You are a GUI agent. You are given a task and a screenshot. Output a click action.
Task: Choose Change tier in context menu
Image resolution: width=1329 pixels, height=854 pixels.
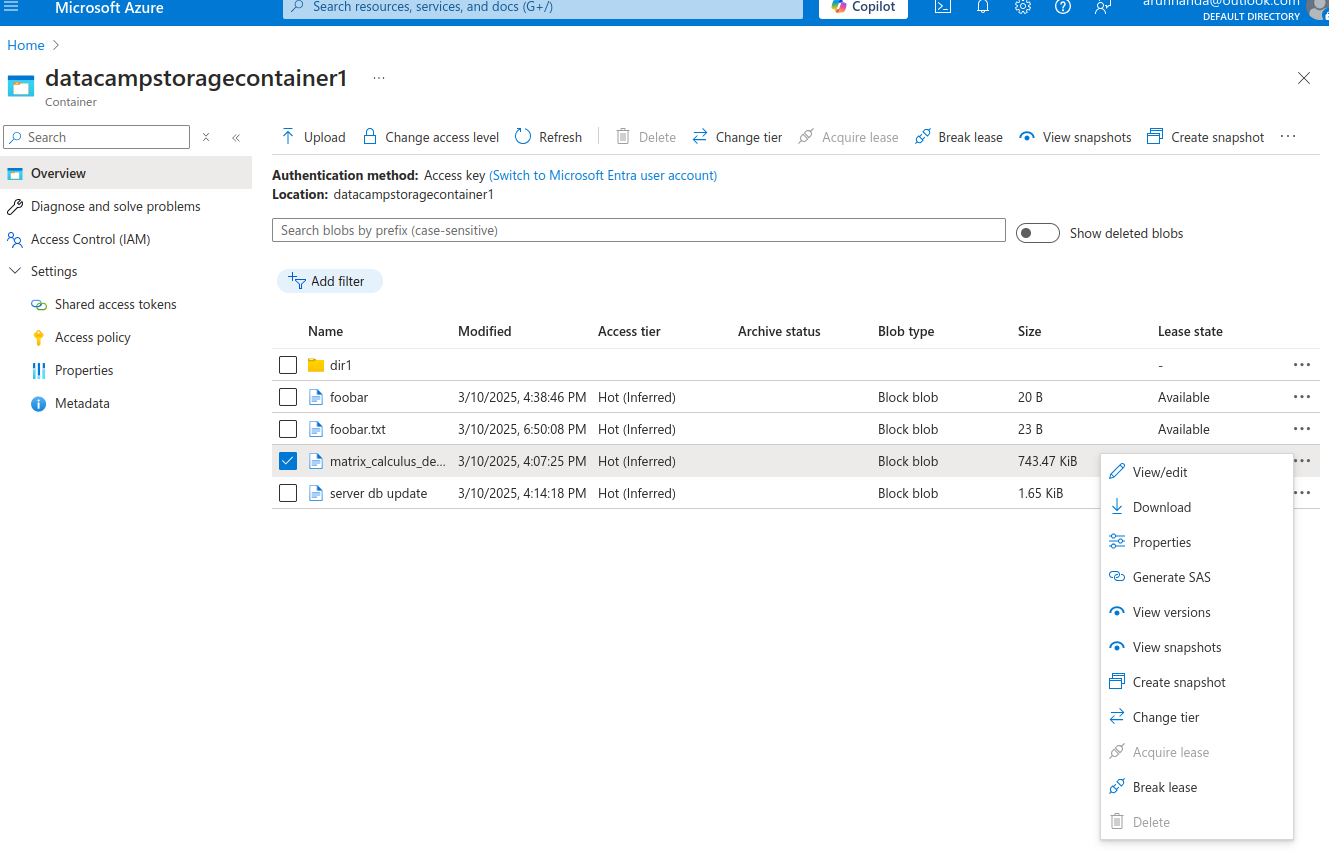1197,717
